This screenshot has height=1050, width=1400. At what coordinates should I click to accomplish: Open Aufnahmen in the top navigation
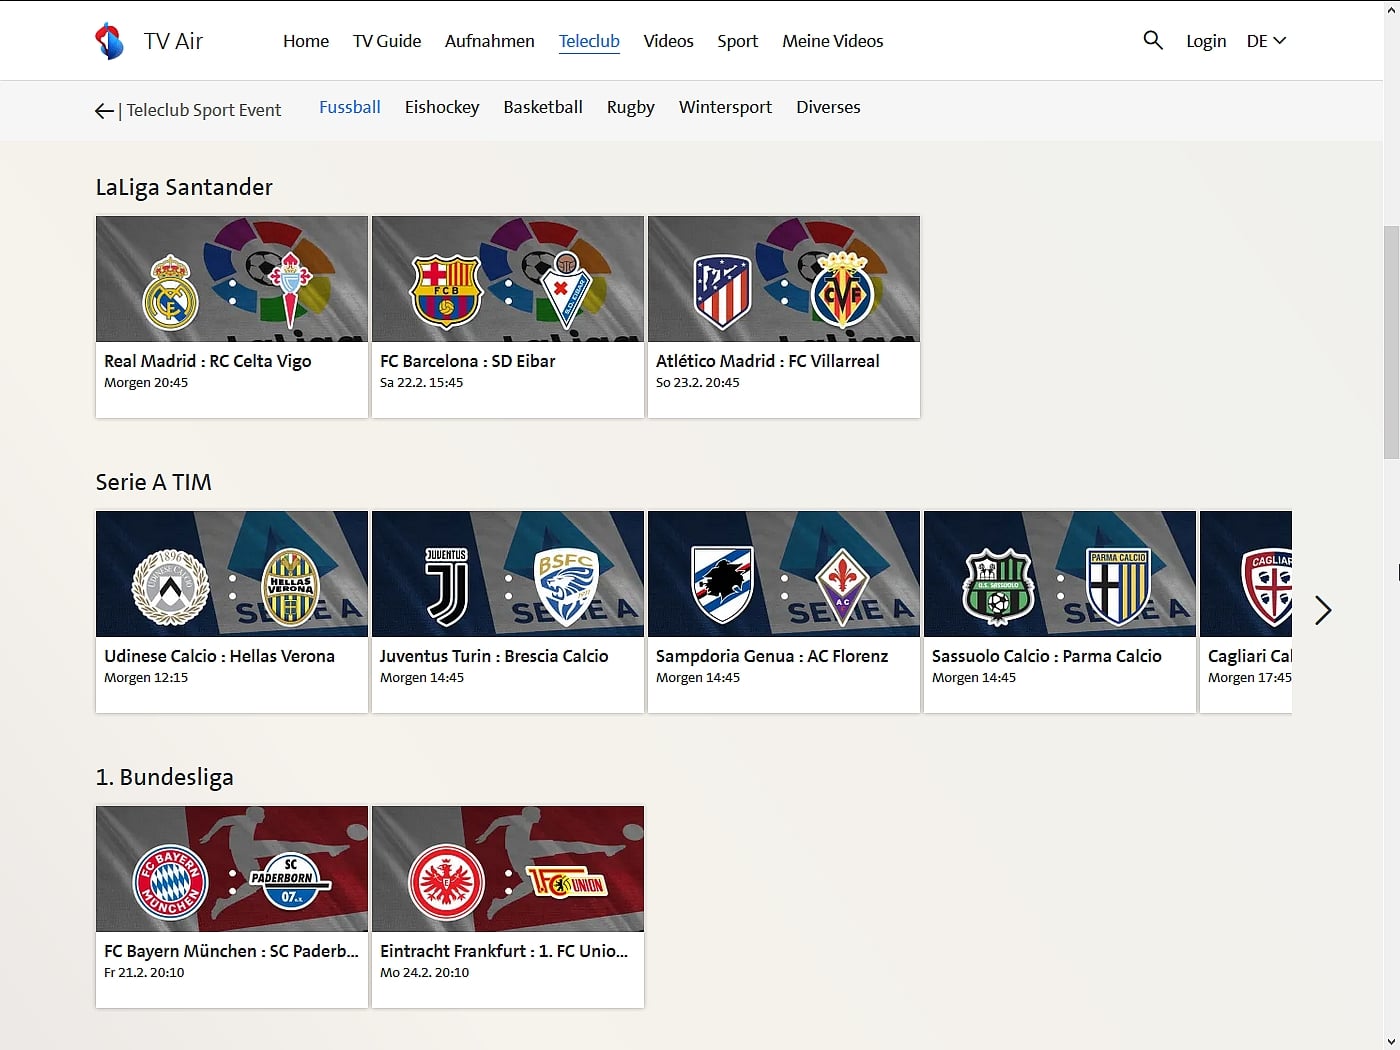(490, 41)
